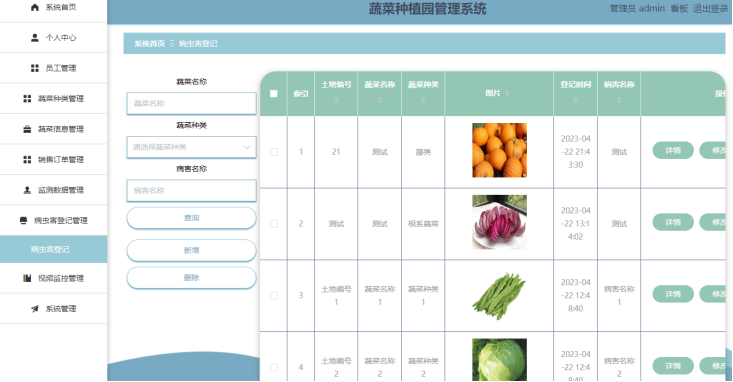Expand 销售订单管理 menu
This screenshot has width=733, height=382.
54,159
